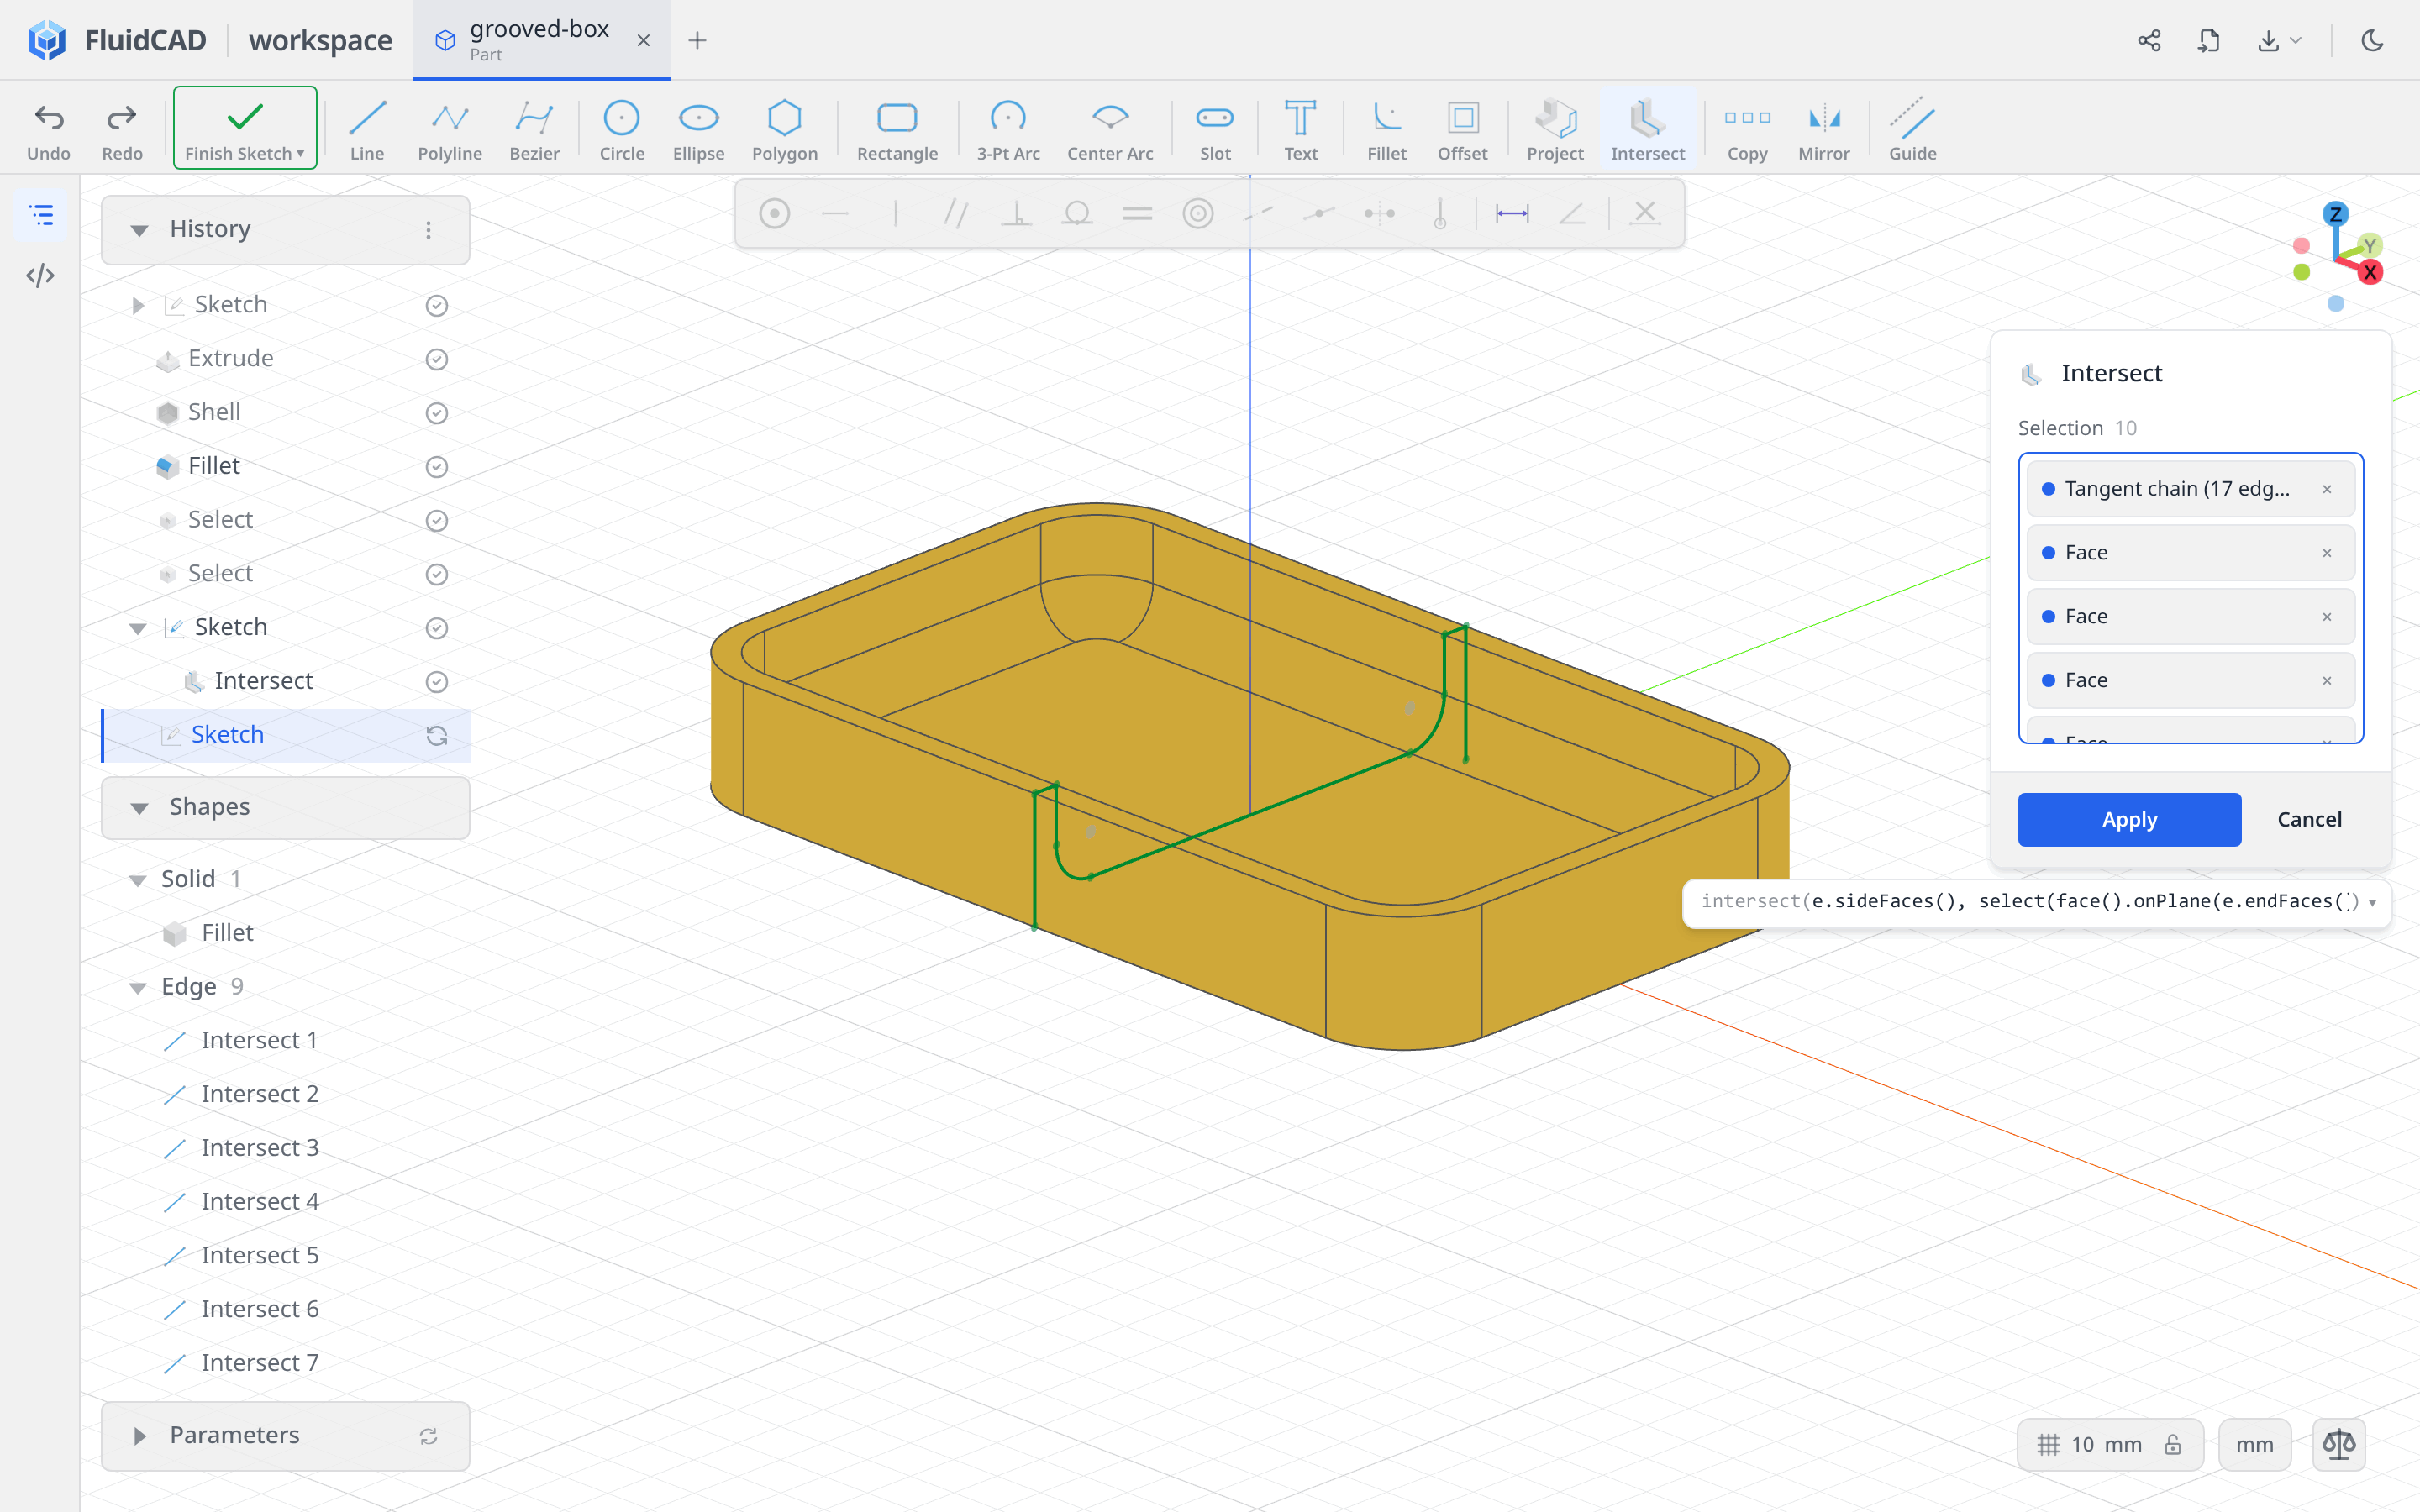Image resolution: width=2420 pixels, height=1512 pixels.
Task: Remove Tangent chain from selection
Action: [x=2327, y=489]
